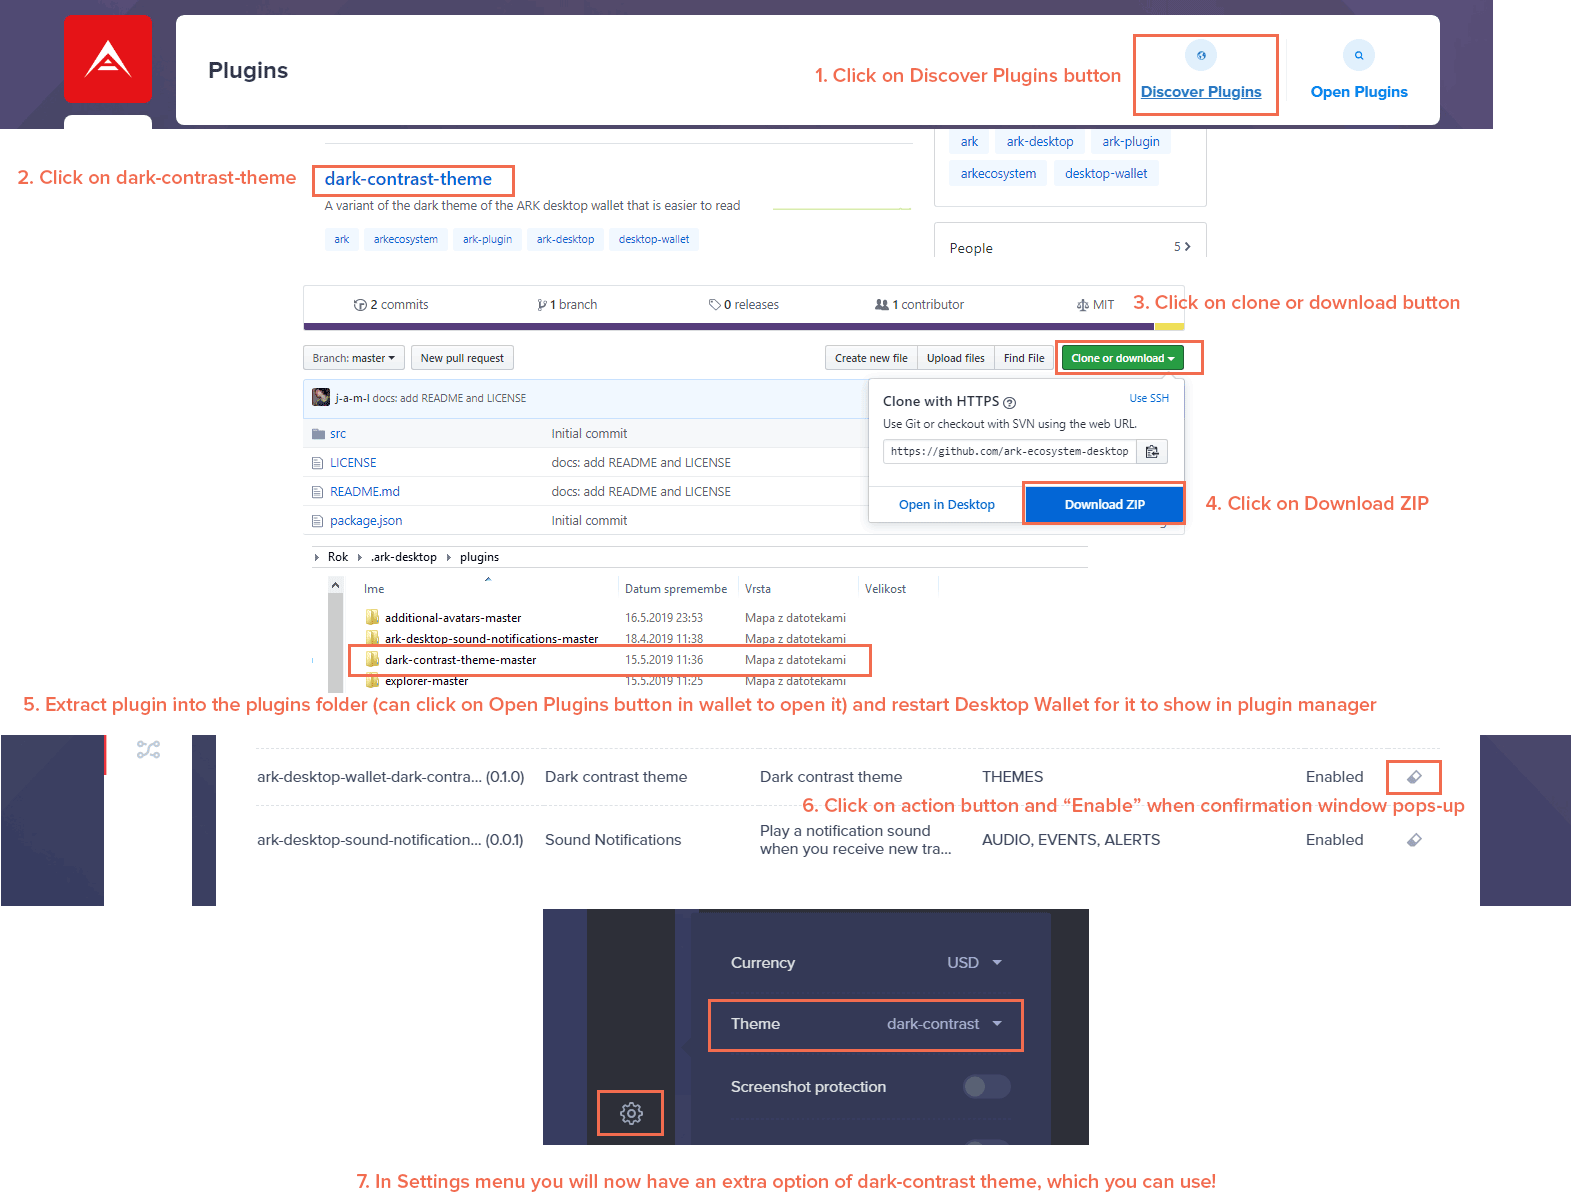The width and height of the screenshot is (1571, 1192).
Task: Click the Open Plugins search icon
Action: pyautogui.click(x=1359, y=55)
